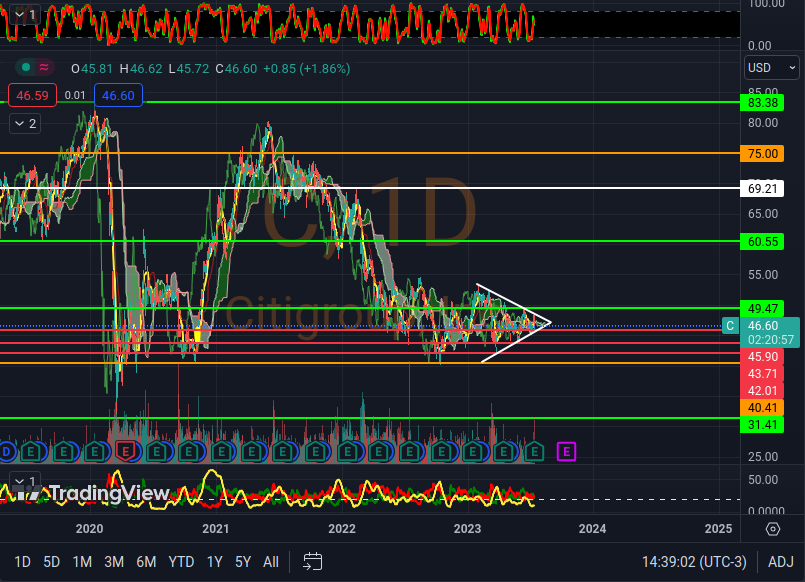Click the red 46.59 sell price button
The width and height of the screenshot is (805, 582).
(x=32, y=95)
